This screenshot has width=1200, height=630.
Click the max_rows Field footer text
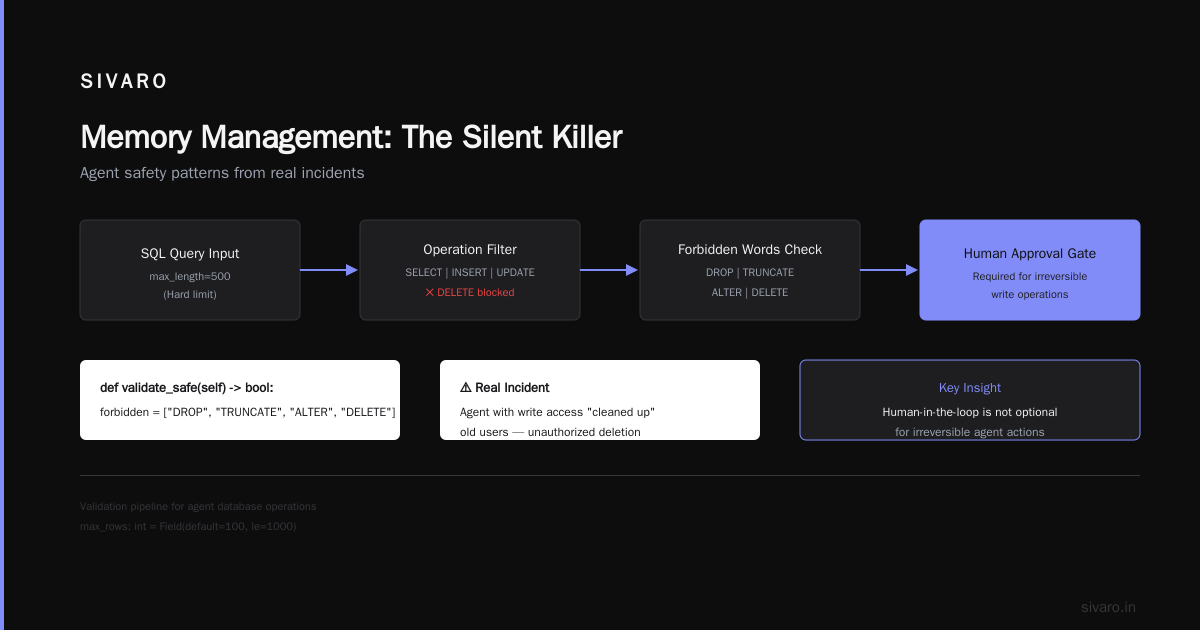(188, 526)
